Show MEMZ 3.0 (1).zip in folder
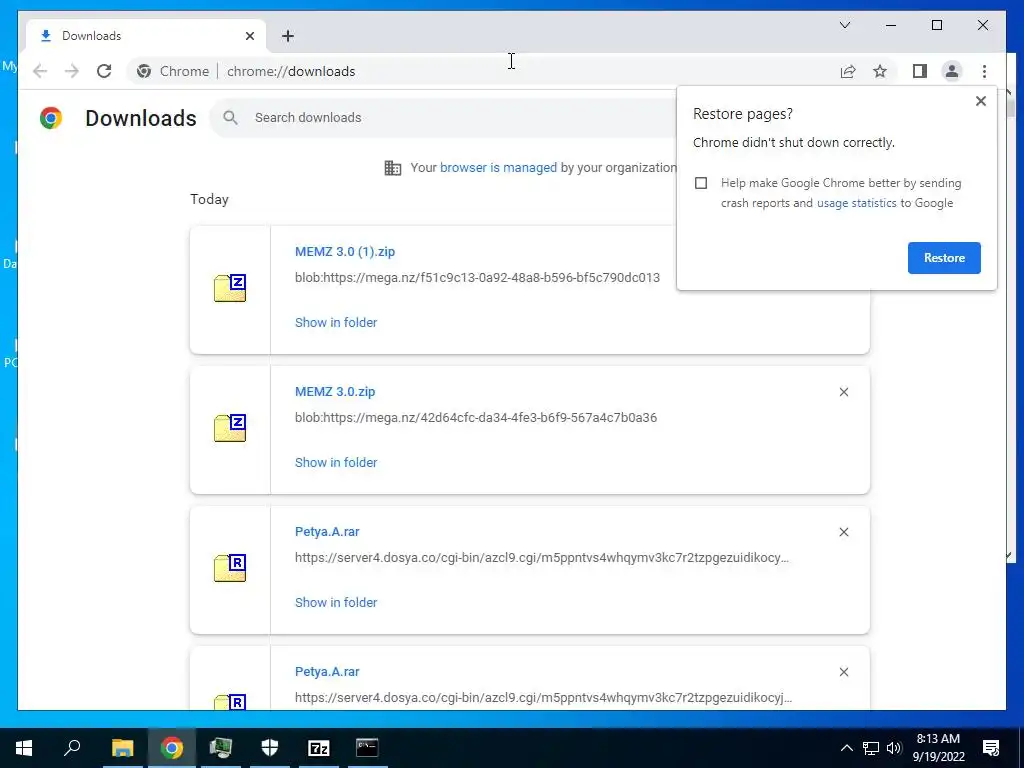 coord(336,323)
